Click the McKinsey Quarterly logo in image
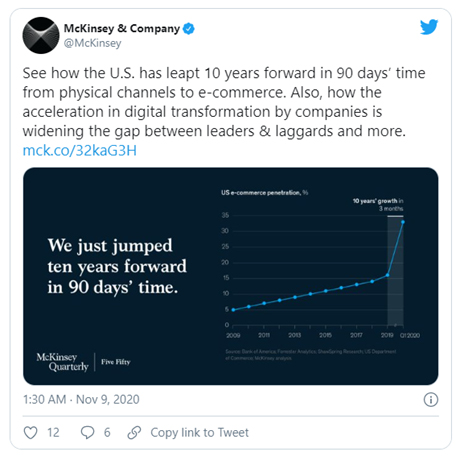 63,362
